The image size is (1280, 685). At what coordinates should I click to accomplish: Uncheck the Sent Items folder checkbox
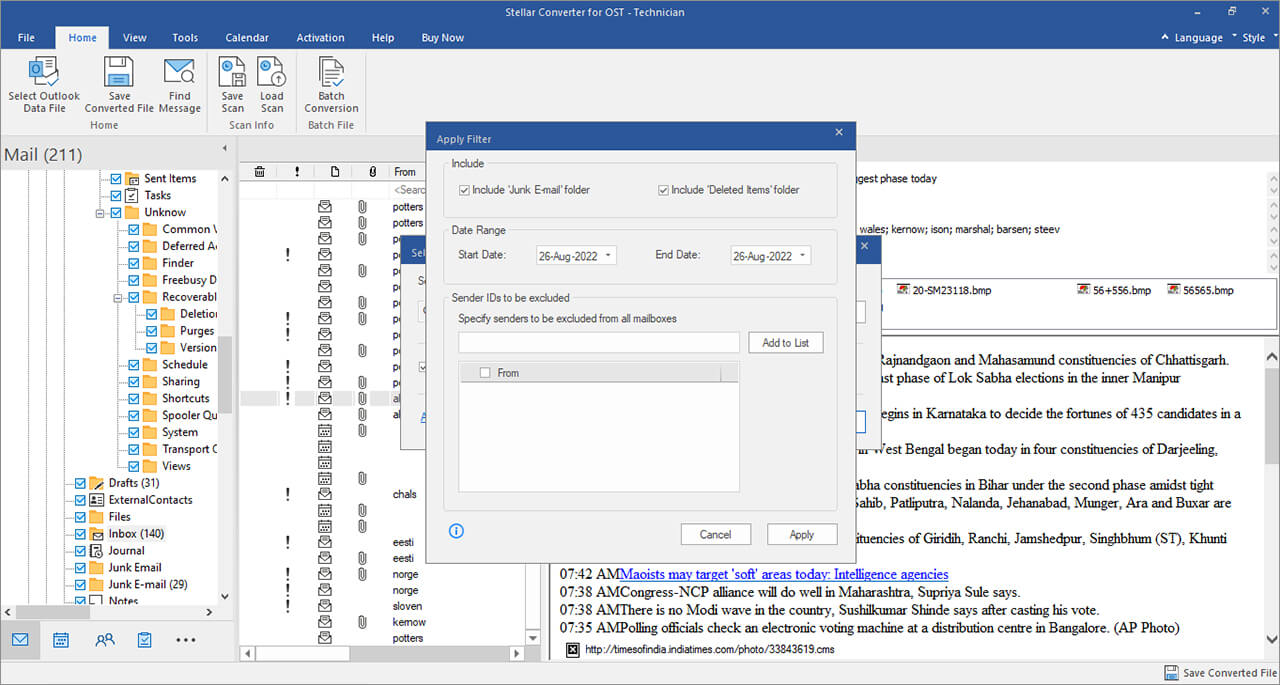point(116,179)
